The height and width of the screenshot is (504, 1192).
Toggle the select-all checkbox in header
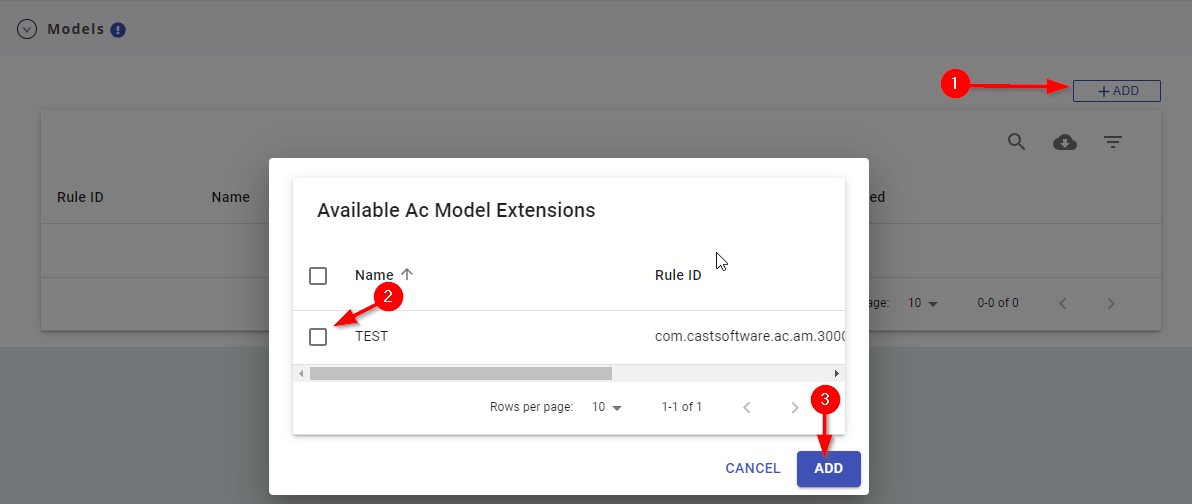click(318, 276)
